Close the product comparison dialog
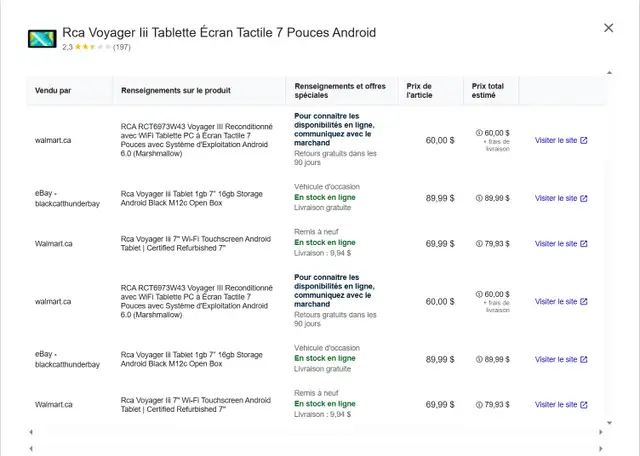This screenshot has height=456, width=640. [x=609, y=28]
